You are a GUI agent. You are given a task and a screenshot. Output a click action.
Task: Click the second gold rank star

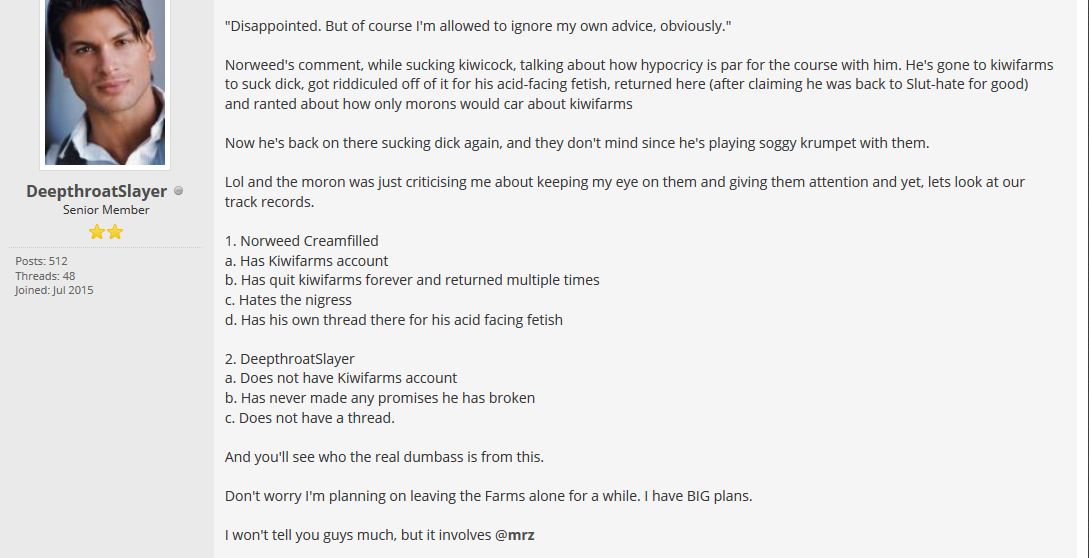[115, 232]
